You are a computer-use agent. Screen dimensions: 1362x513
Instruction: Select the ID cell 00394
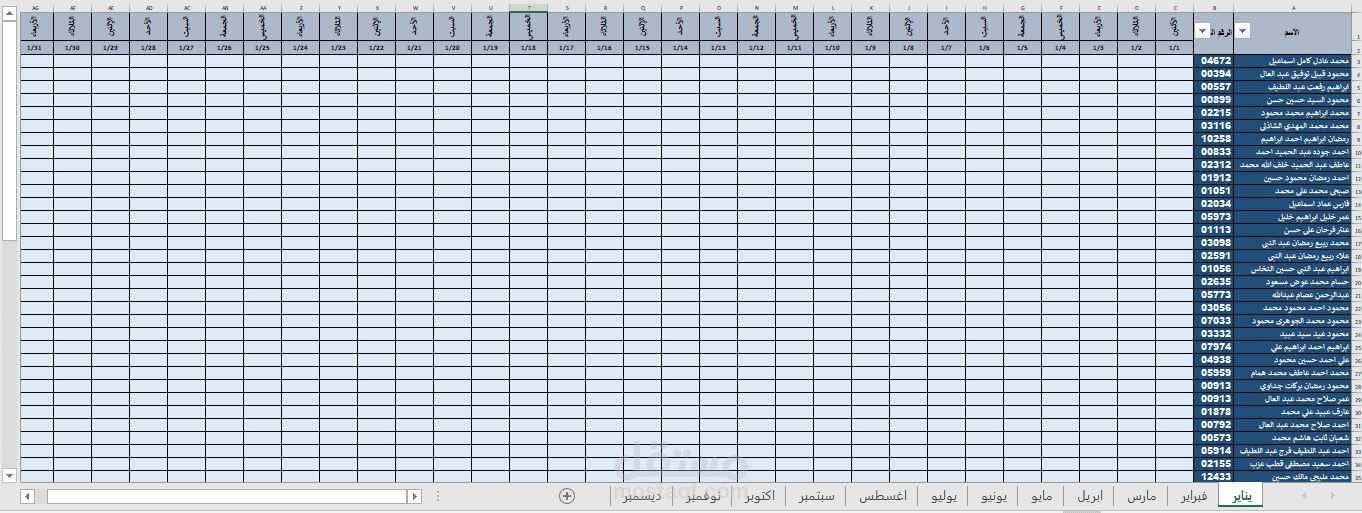[x=1214, y=74]
